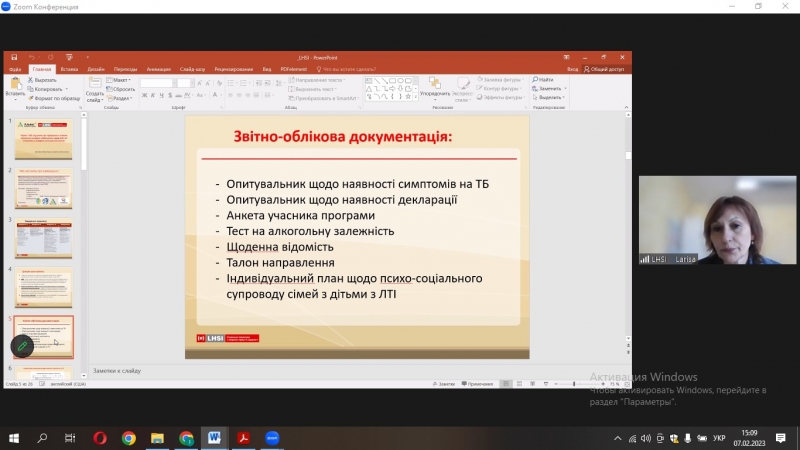The height and width of the screenshot is (450, 800).
Task: Toggle the spell check icon in the status bar
Action: [42, 384]
